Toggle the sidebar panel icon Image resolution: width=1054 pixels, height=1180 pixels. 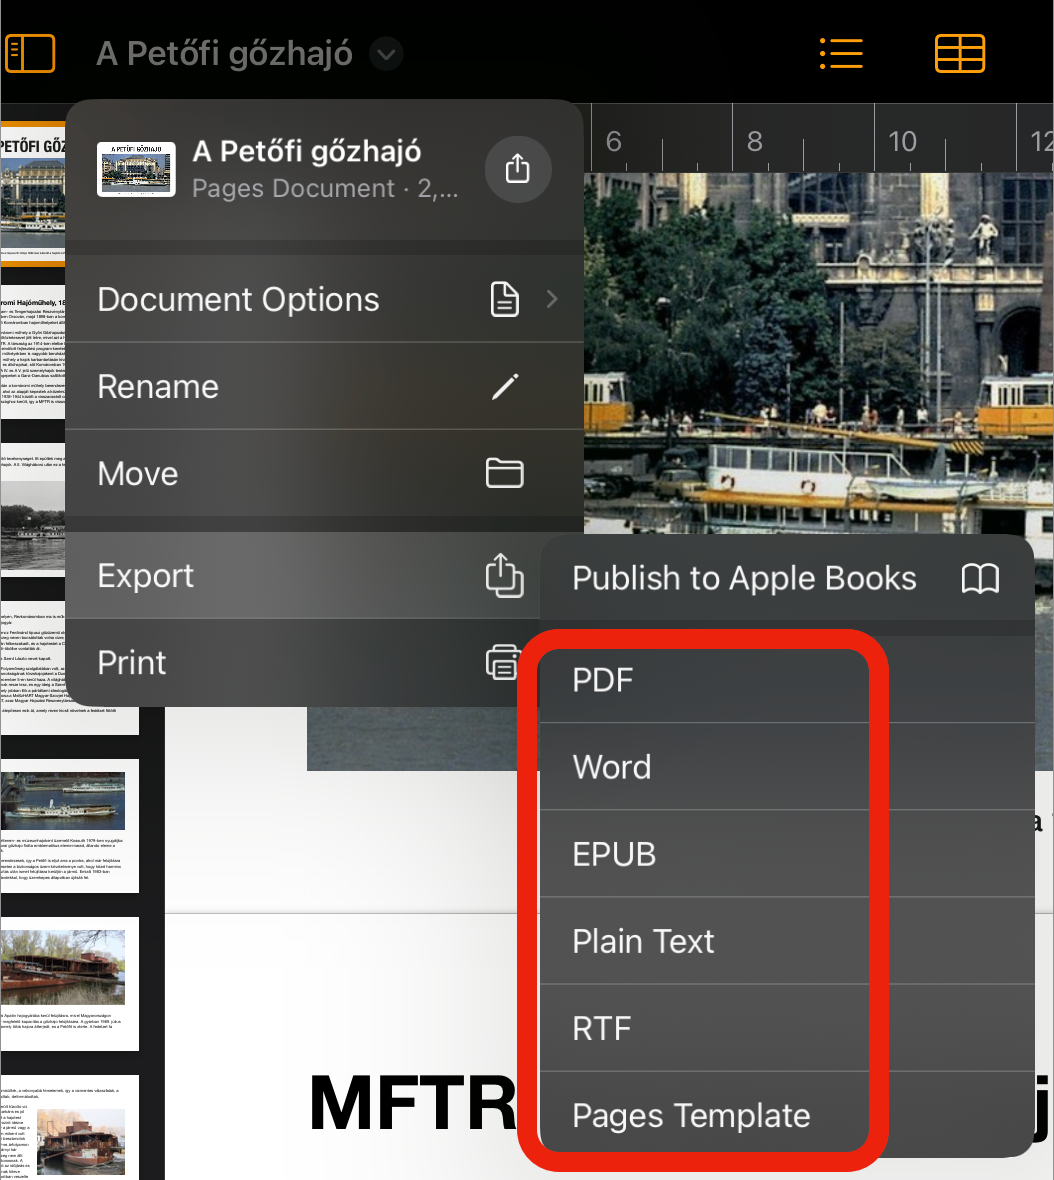point(30,53)
